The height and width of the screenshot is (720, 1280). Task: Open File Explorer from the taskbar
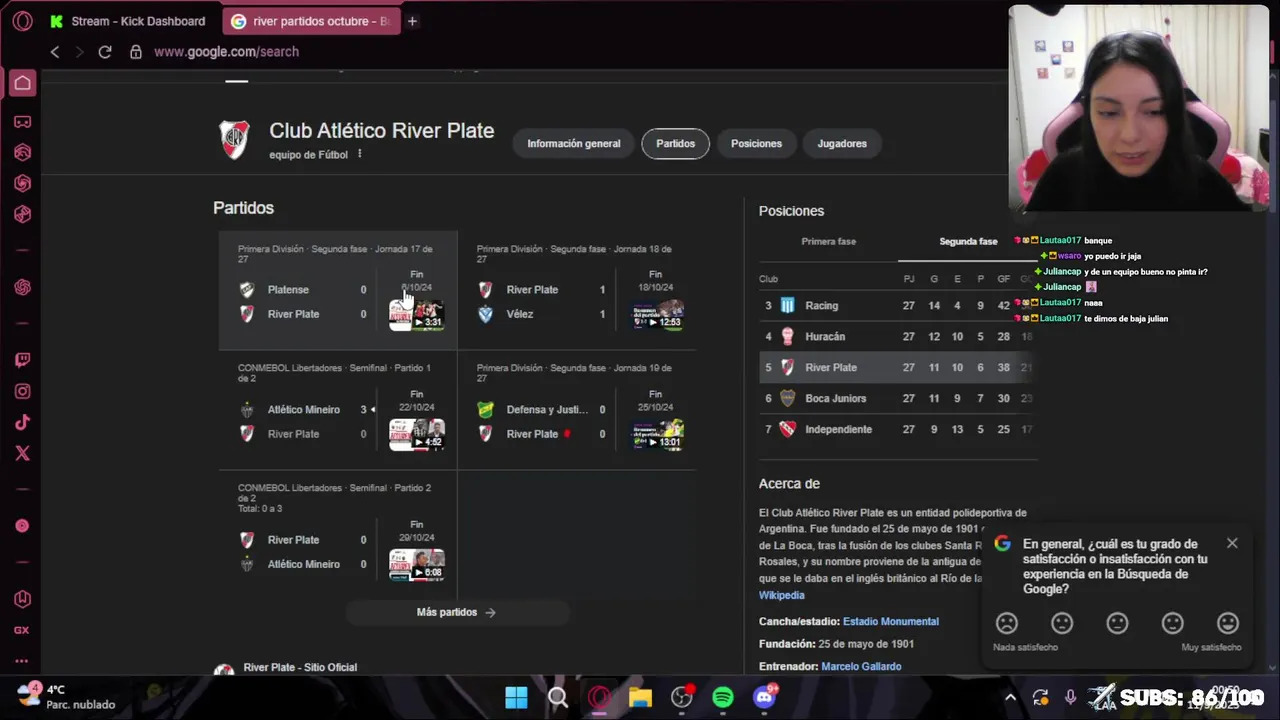point(640,697)
